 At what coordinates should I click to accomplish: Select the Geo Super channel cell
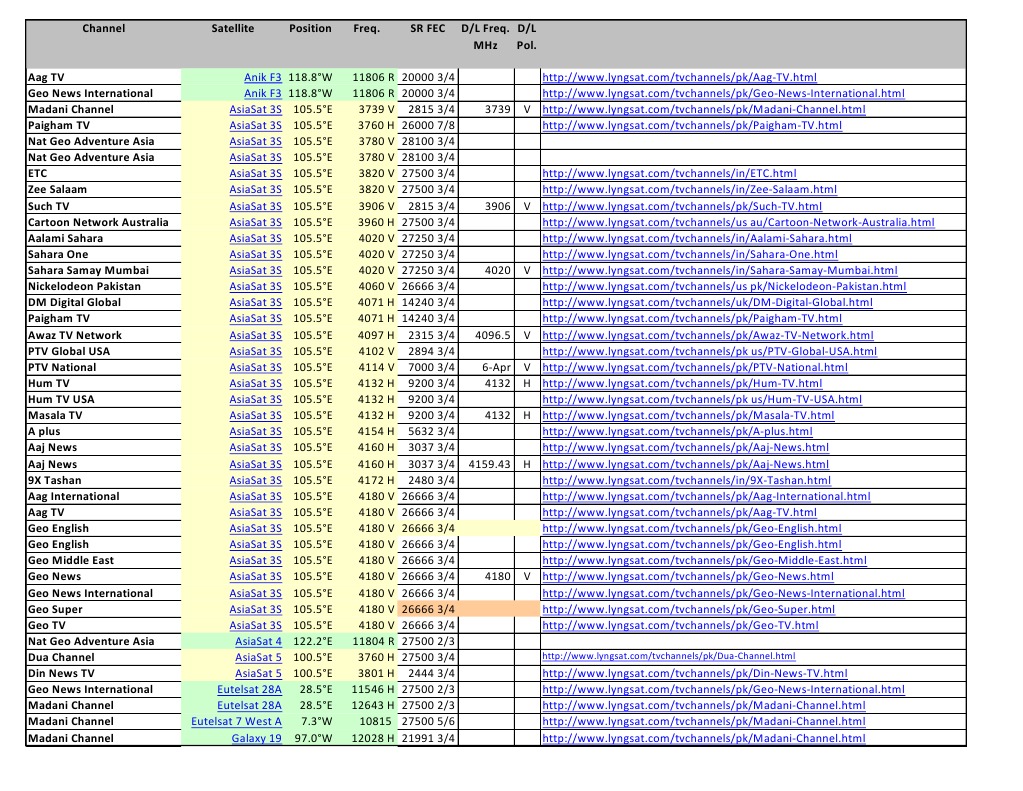103,609
